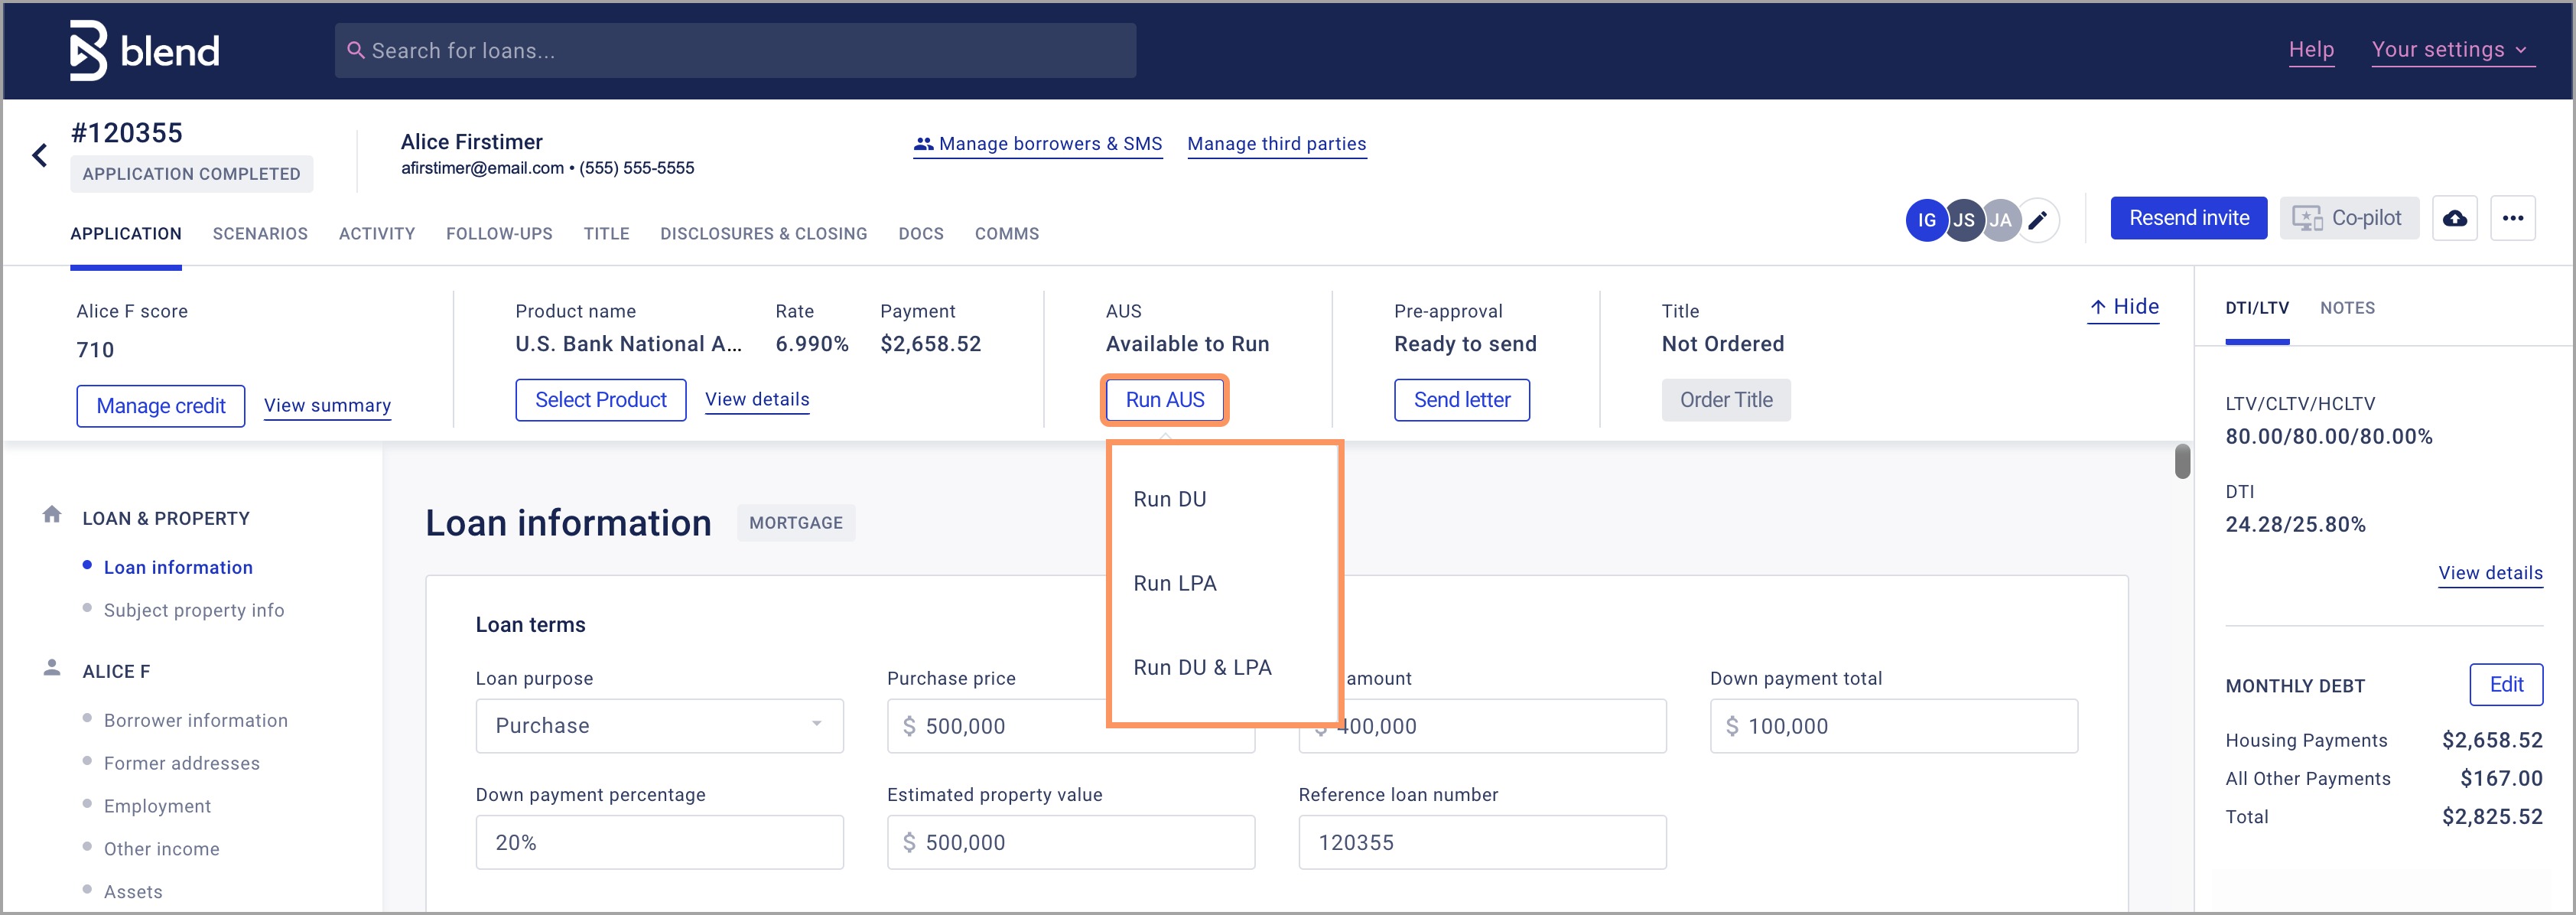Click Run AUS dropdown button
This screenshot has width=2576, height=915.
pos(1164,400)
